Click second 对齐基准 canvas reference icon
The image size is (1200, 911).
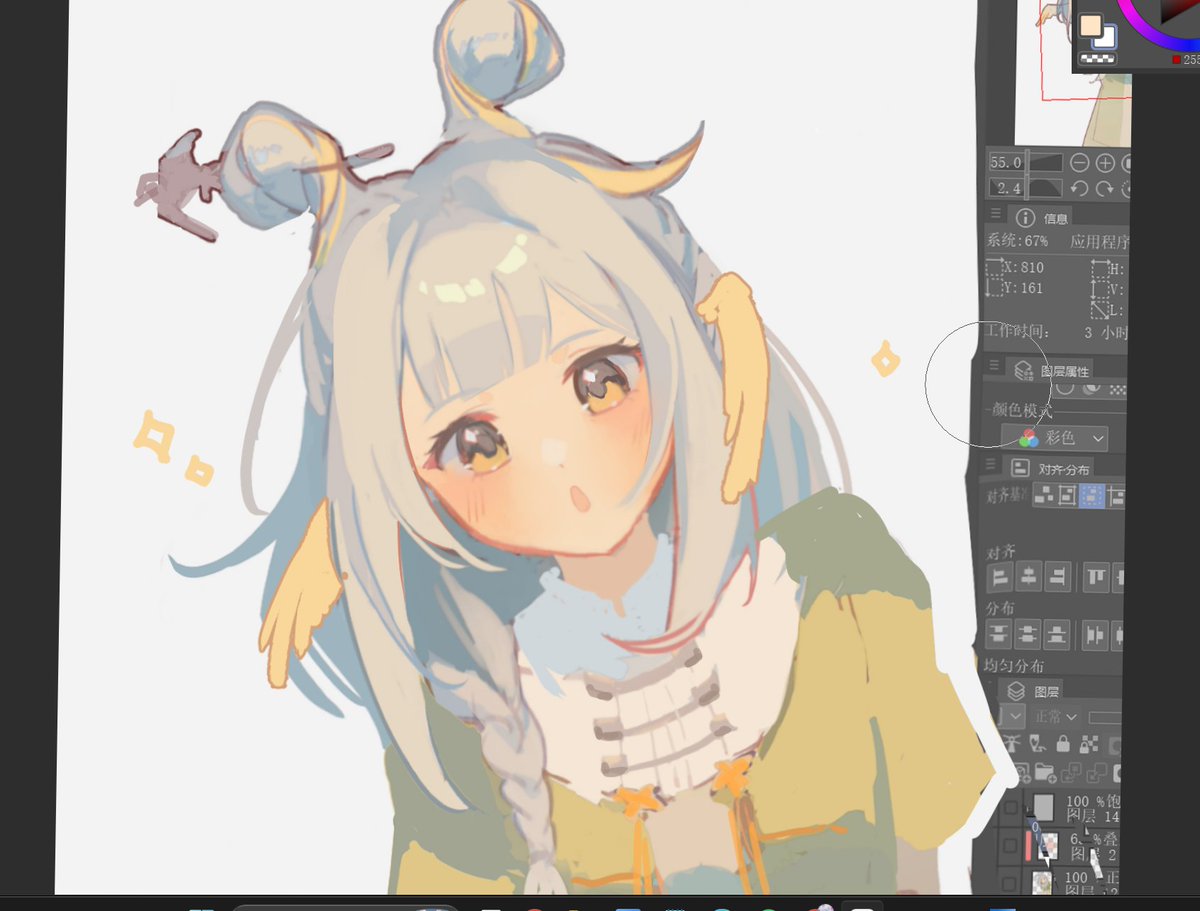1067,495
